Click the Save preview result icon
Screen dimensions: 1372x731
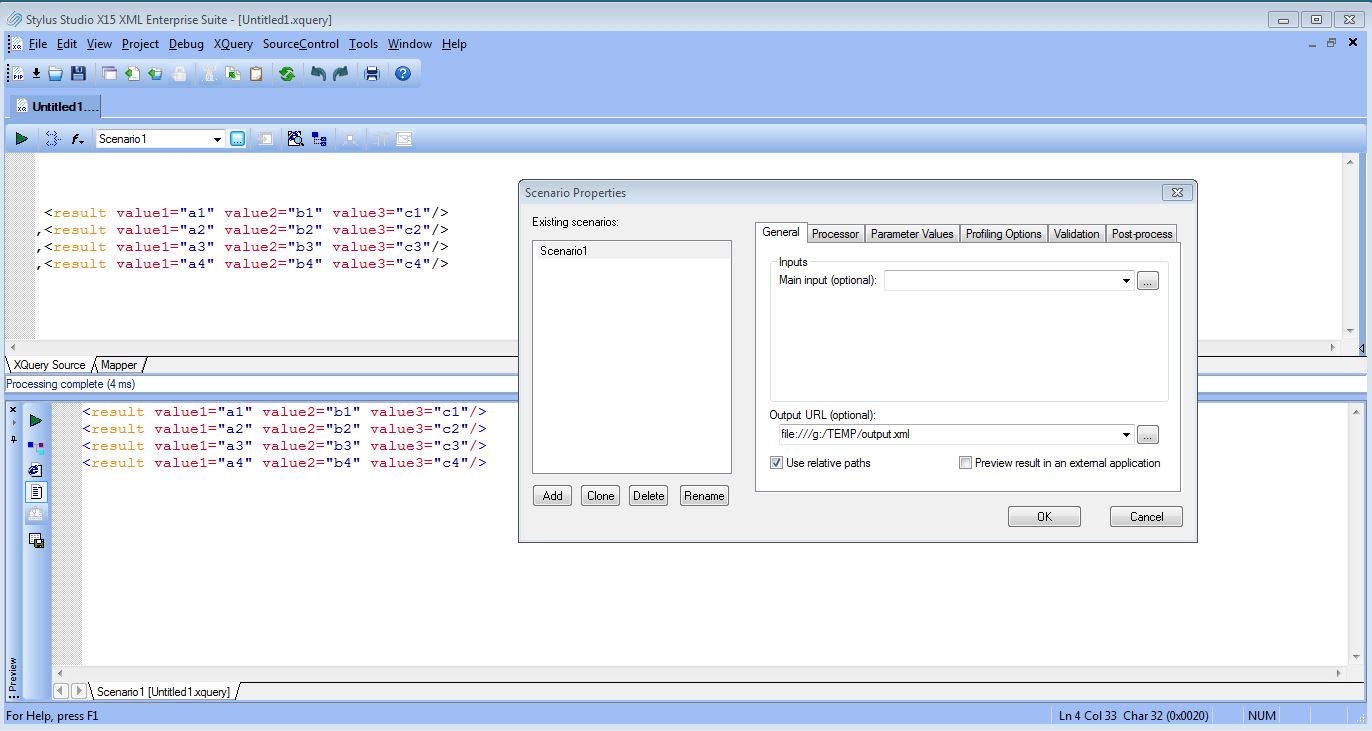pos(36,541)
